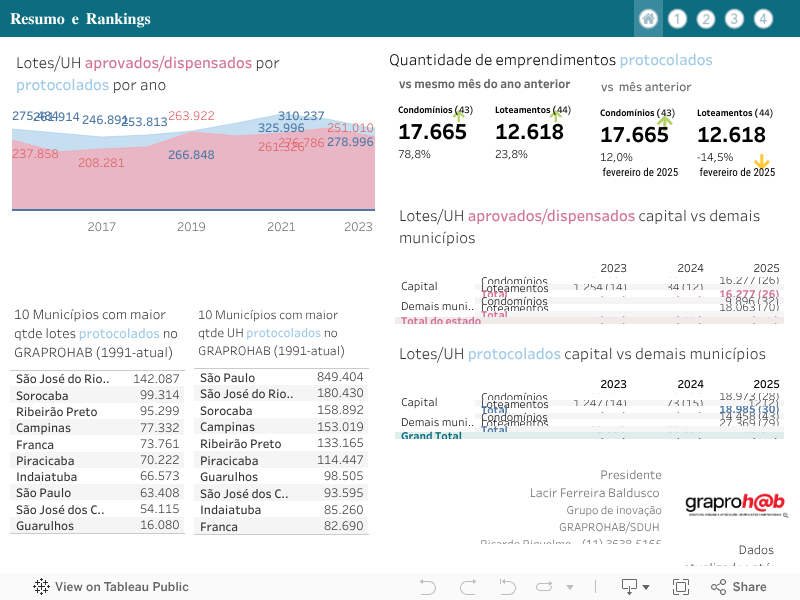
Task: Revert the view to original
Action: tap(505, 587)
